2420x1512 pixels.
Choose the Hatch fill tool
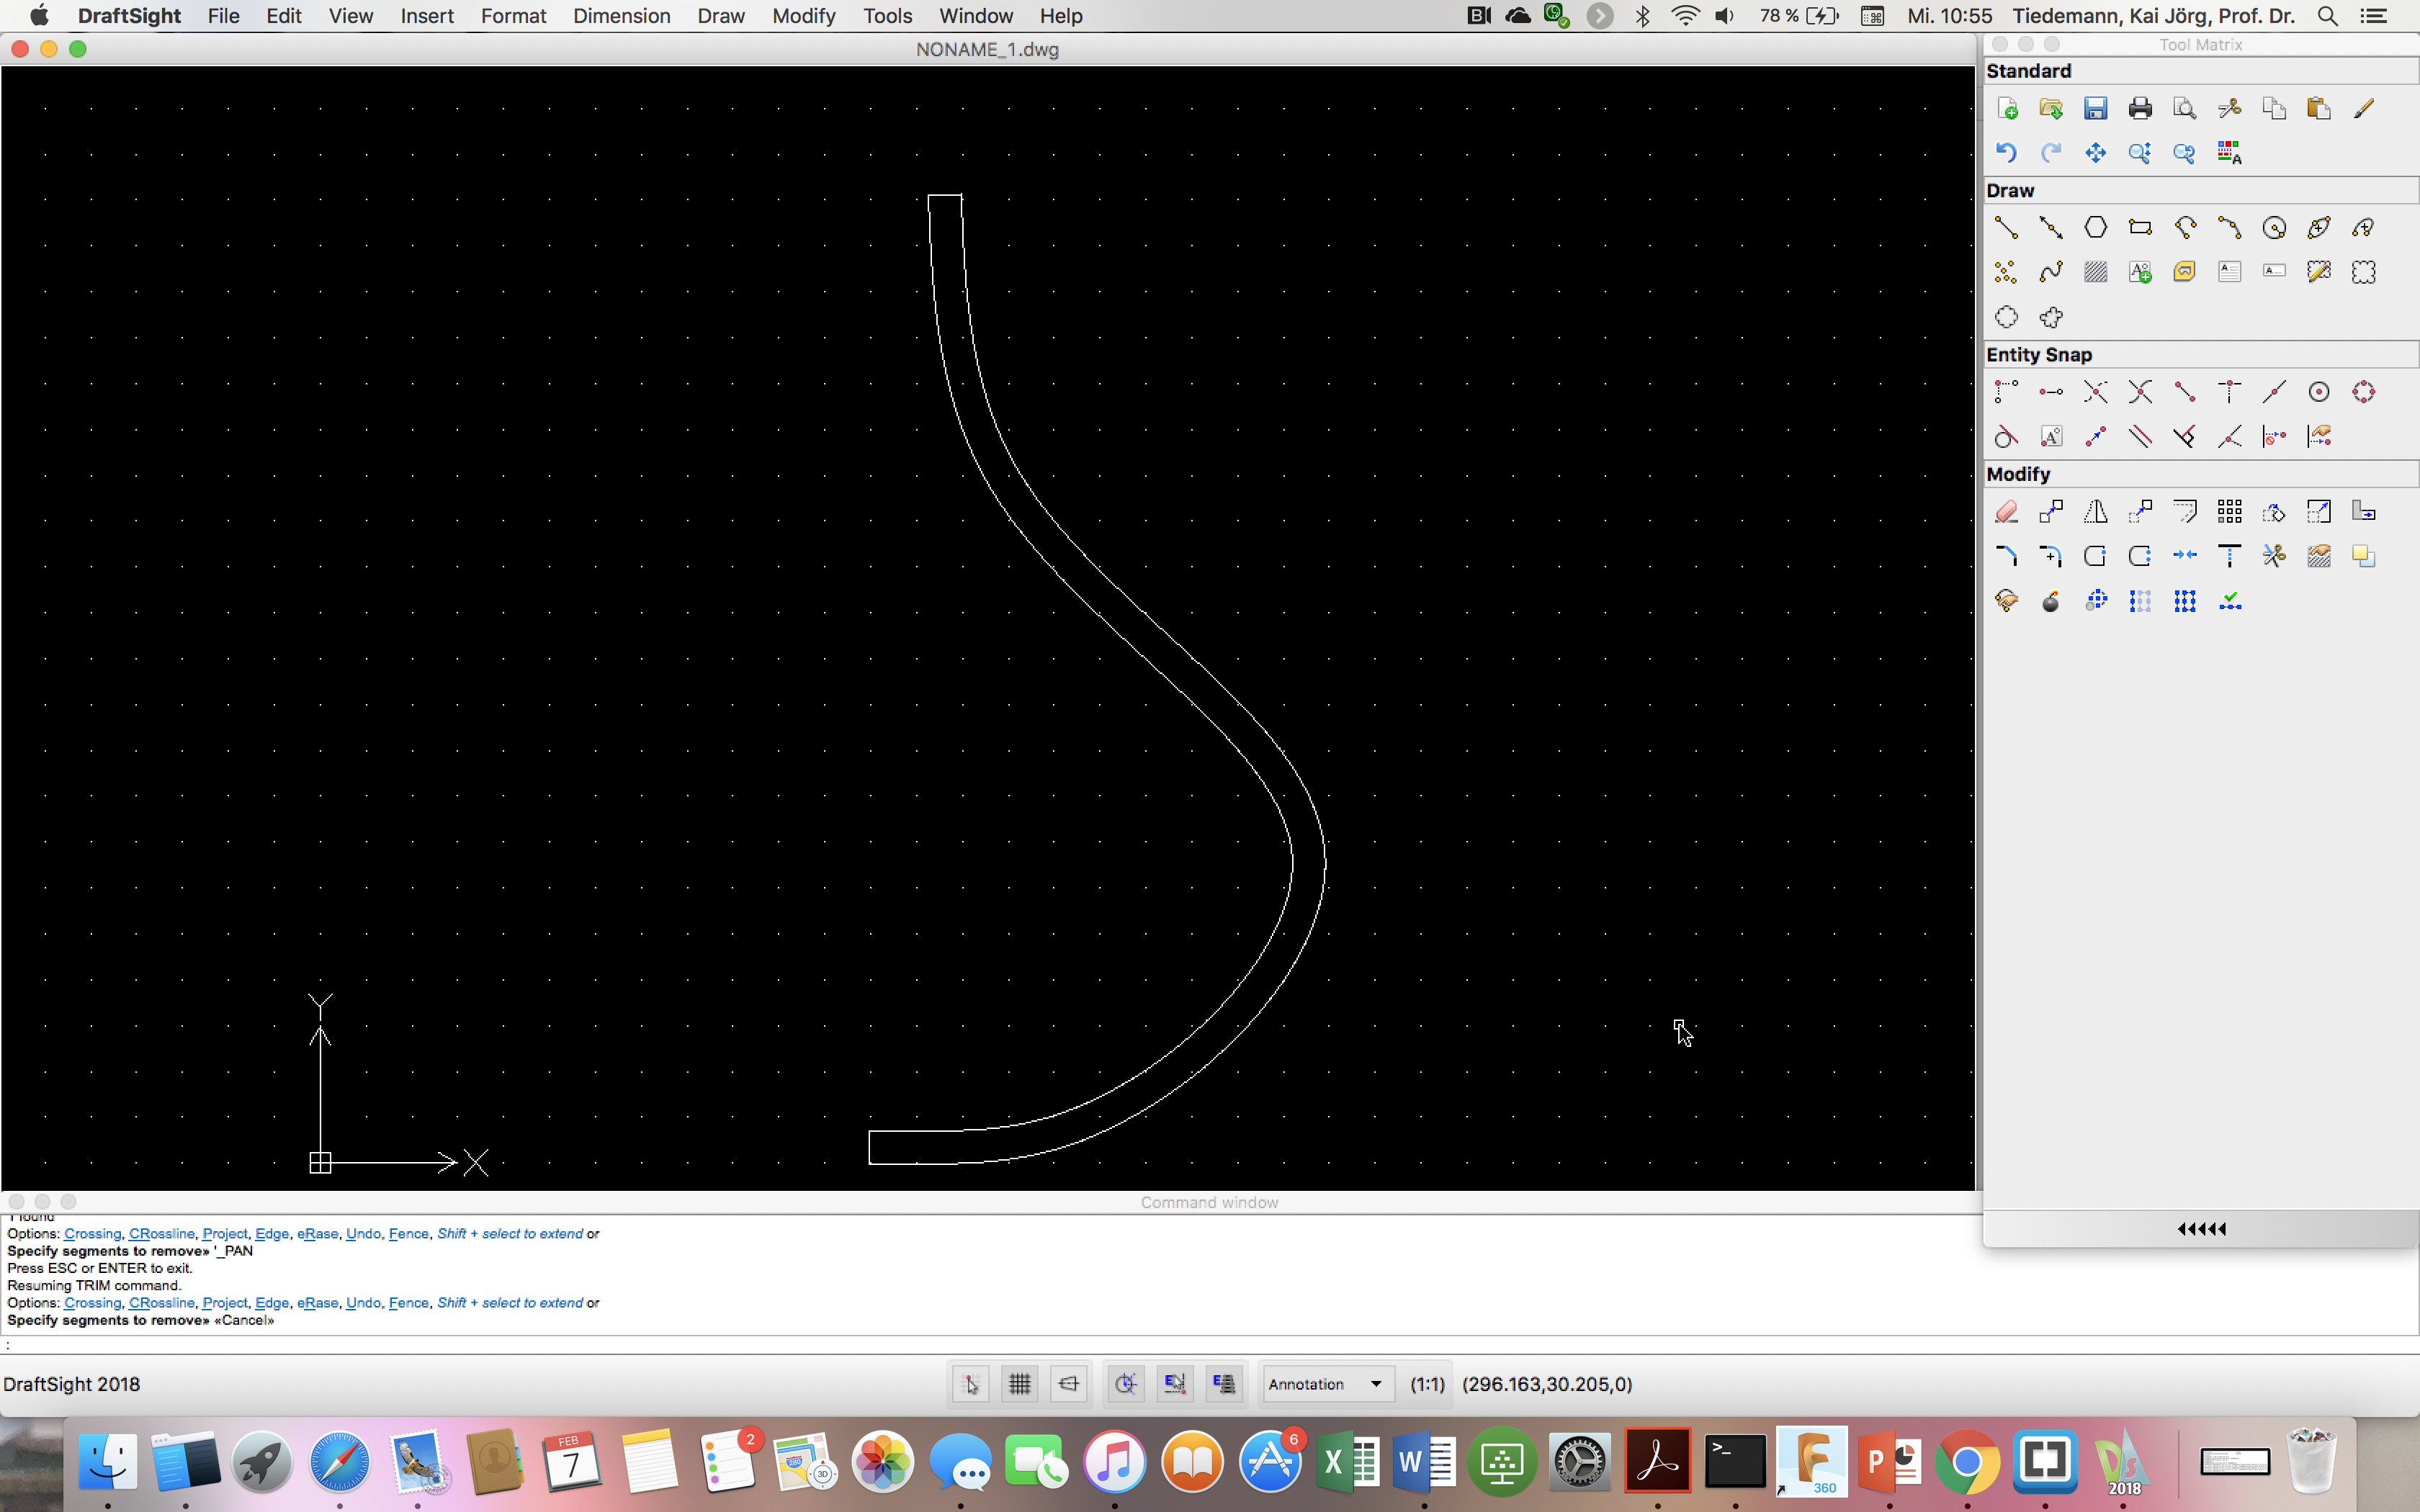(x=2095, y=272)
